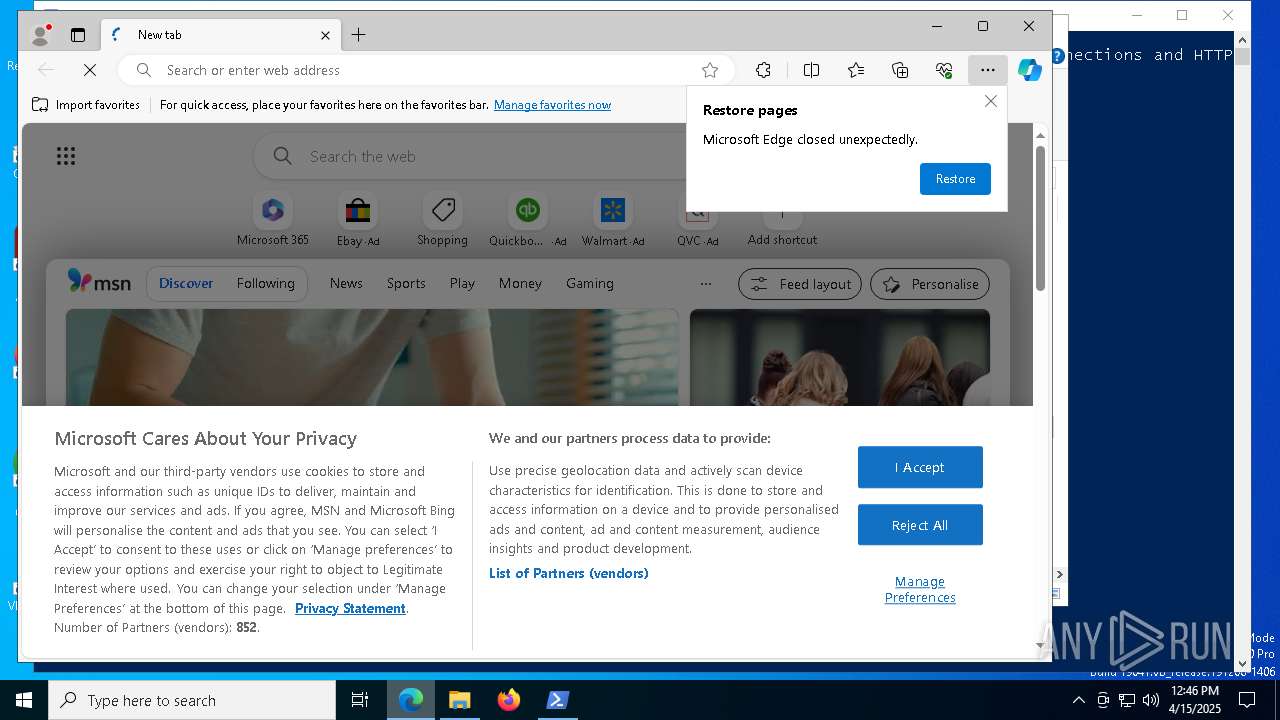The height and width of the screenshot is (720, 1280).
Task: Add this page to favorites star
Action: tap(710, 70)
